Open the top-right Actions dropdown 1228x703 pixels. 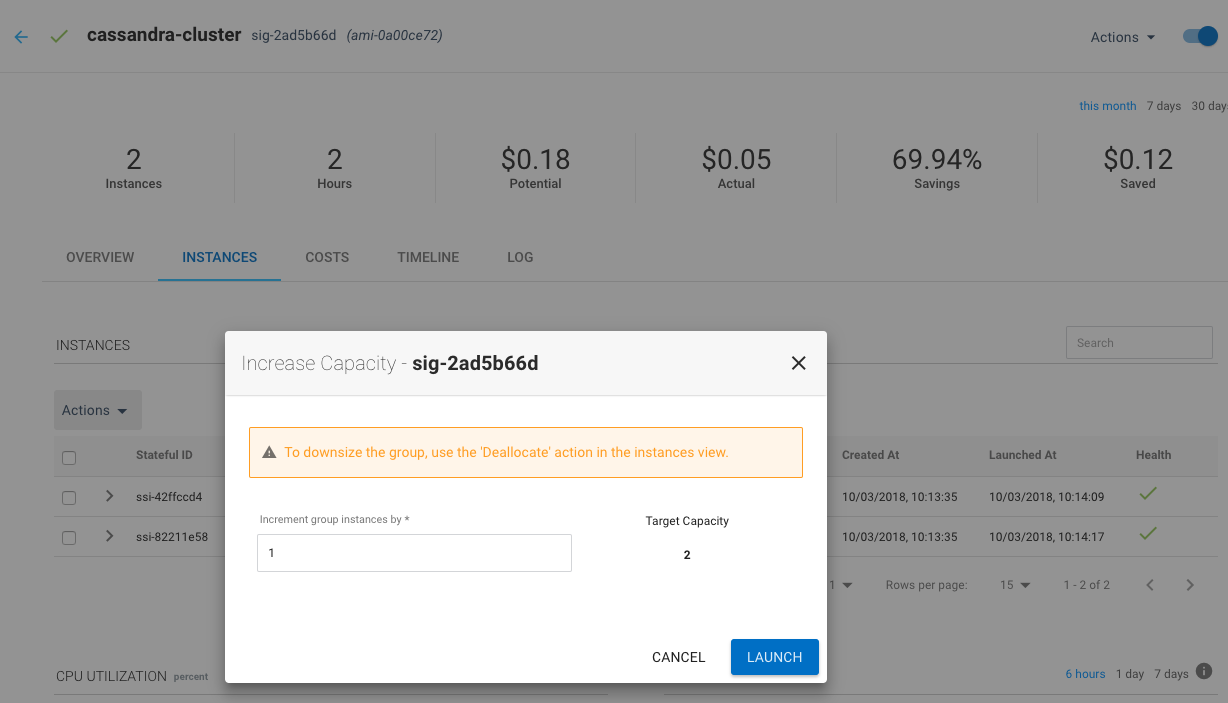point(1122,37)
